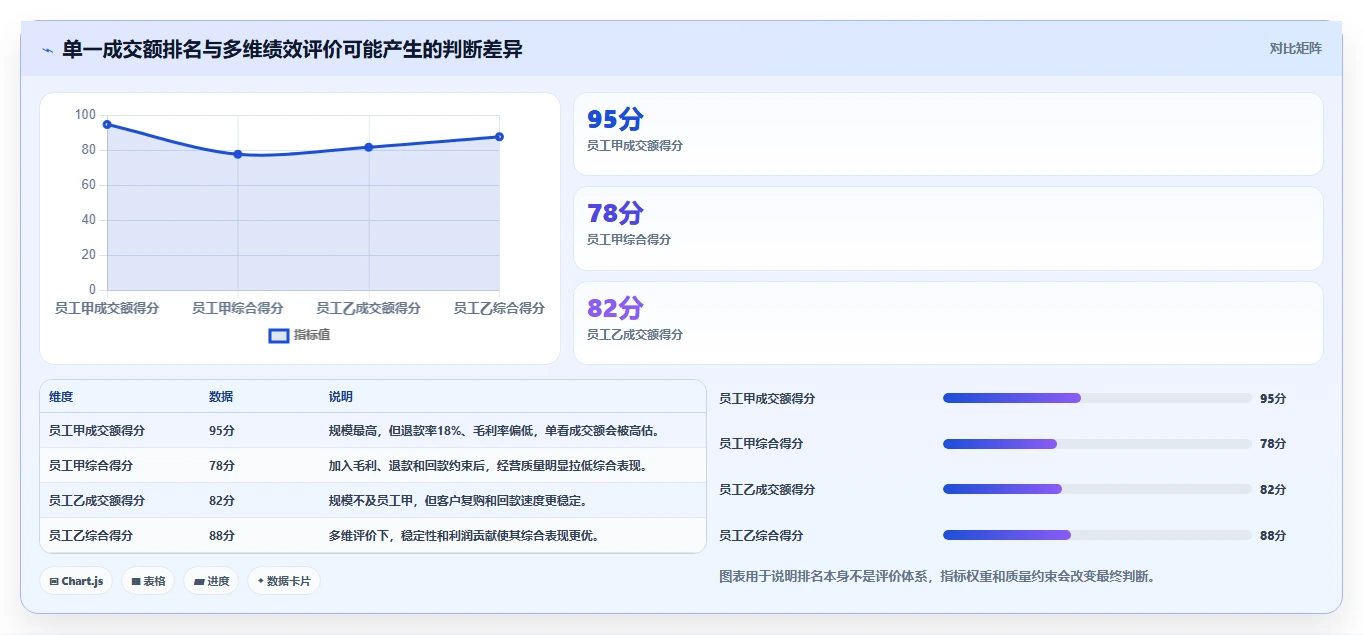Click the caption 员工乙成交额得分 under 82分 card value
1363x635 pixels.
(x=635, y=335)
